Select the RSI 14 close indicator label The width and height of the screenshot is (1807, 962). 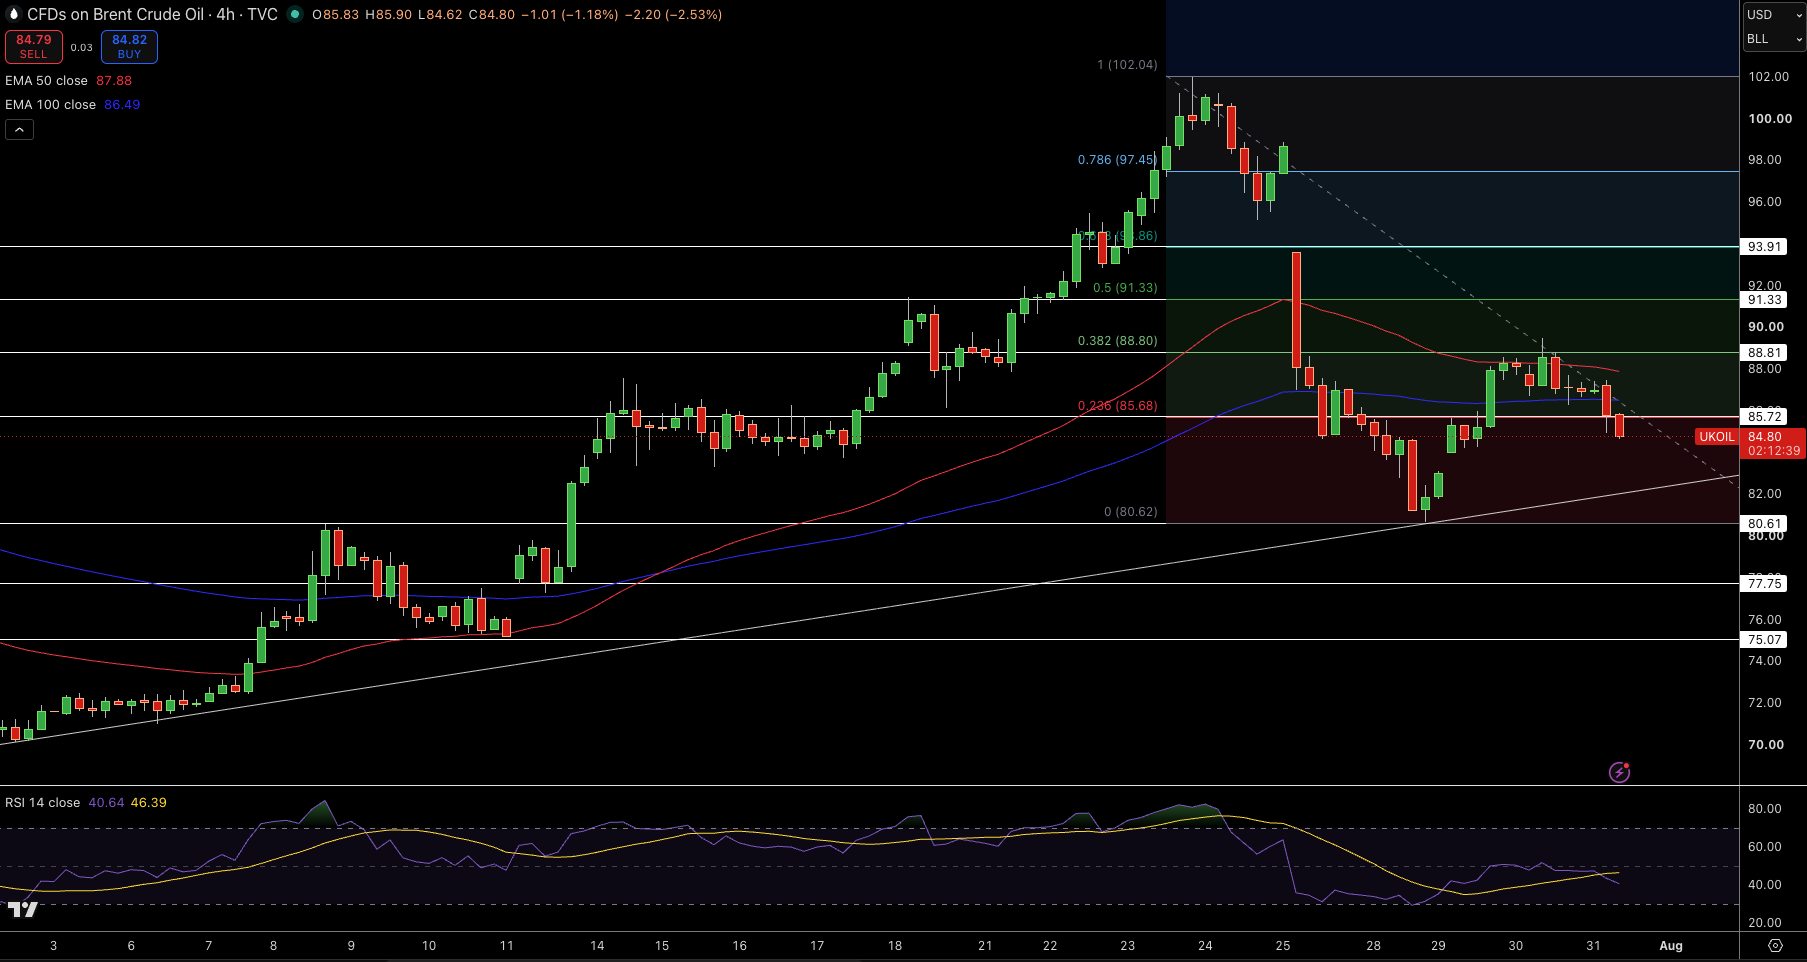tap(42, 803)
